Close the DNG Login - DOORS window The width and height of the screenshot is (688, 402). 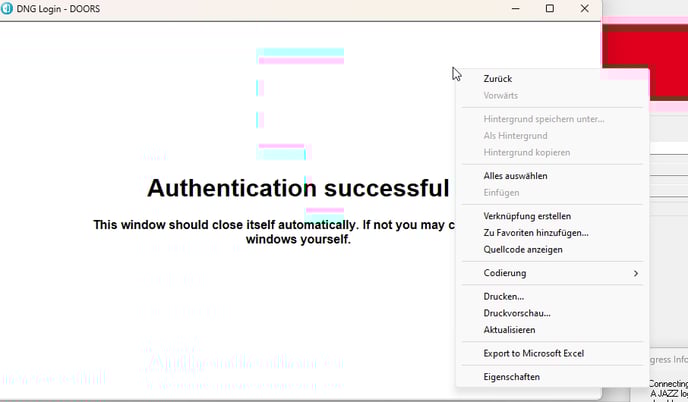584,8
